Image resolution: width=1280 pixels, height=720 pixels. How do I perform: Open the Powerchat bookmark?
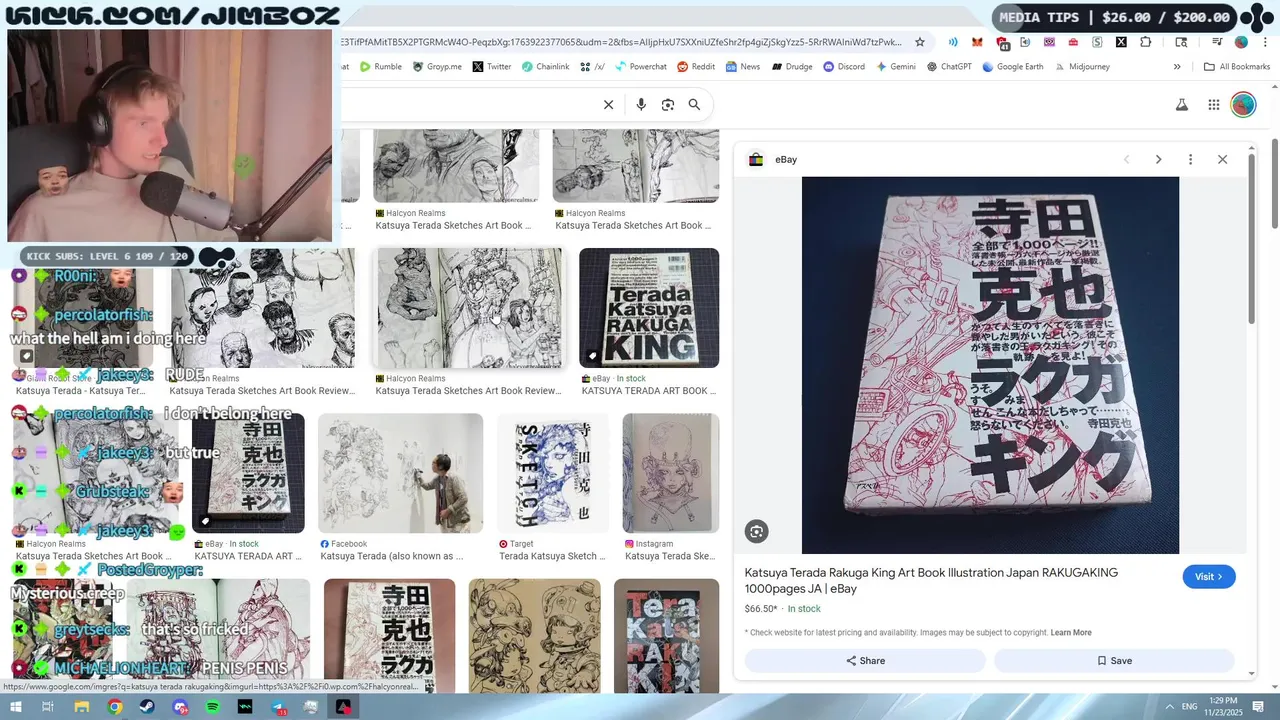[x=641, y=67]
